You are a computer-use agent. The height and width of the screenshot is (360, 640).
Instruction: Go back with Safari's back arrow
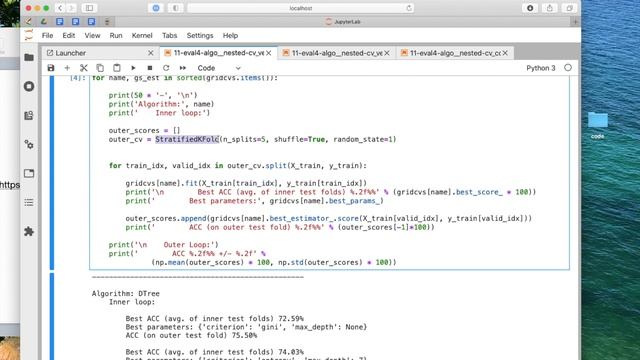tap(60, 8)
